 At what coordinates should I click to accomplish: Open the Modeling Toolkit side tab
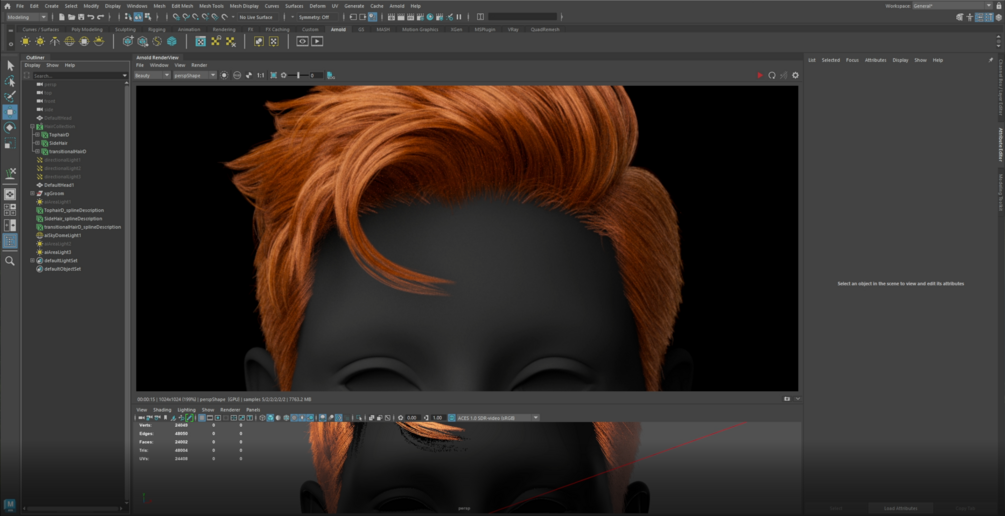[x=1000, y=192]
